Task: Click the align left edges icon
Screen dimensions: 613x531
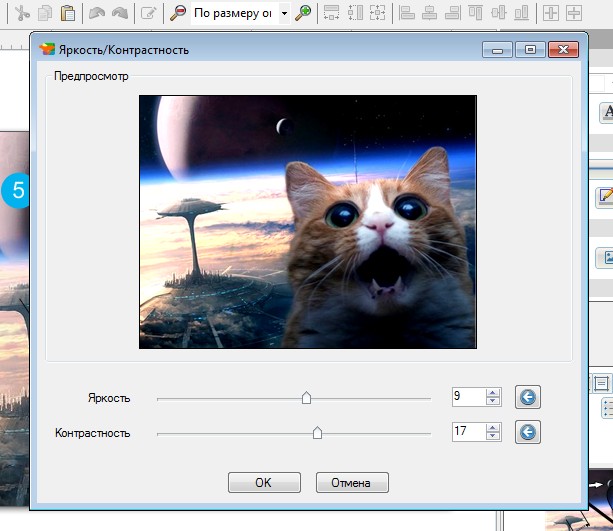Action: click(x=407, y=13)
